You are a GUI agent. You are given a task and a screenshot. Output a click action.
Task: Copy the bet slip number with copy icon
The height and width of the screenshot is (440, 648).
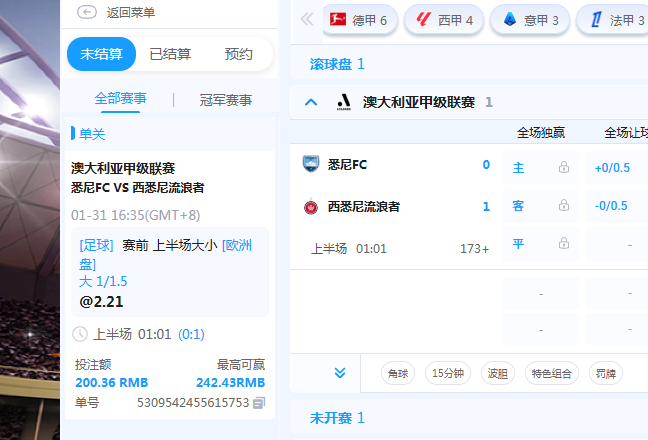(x=259, y=403)
